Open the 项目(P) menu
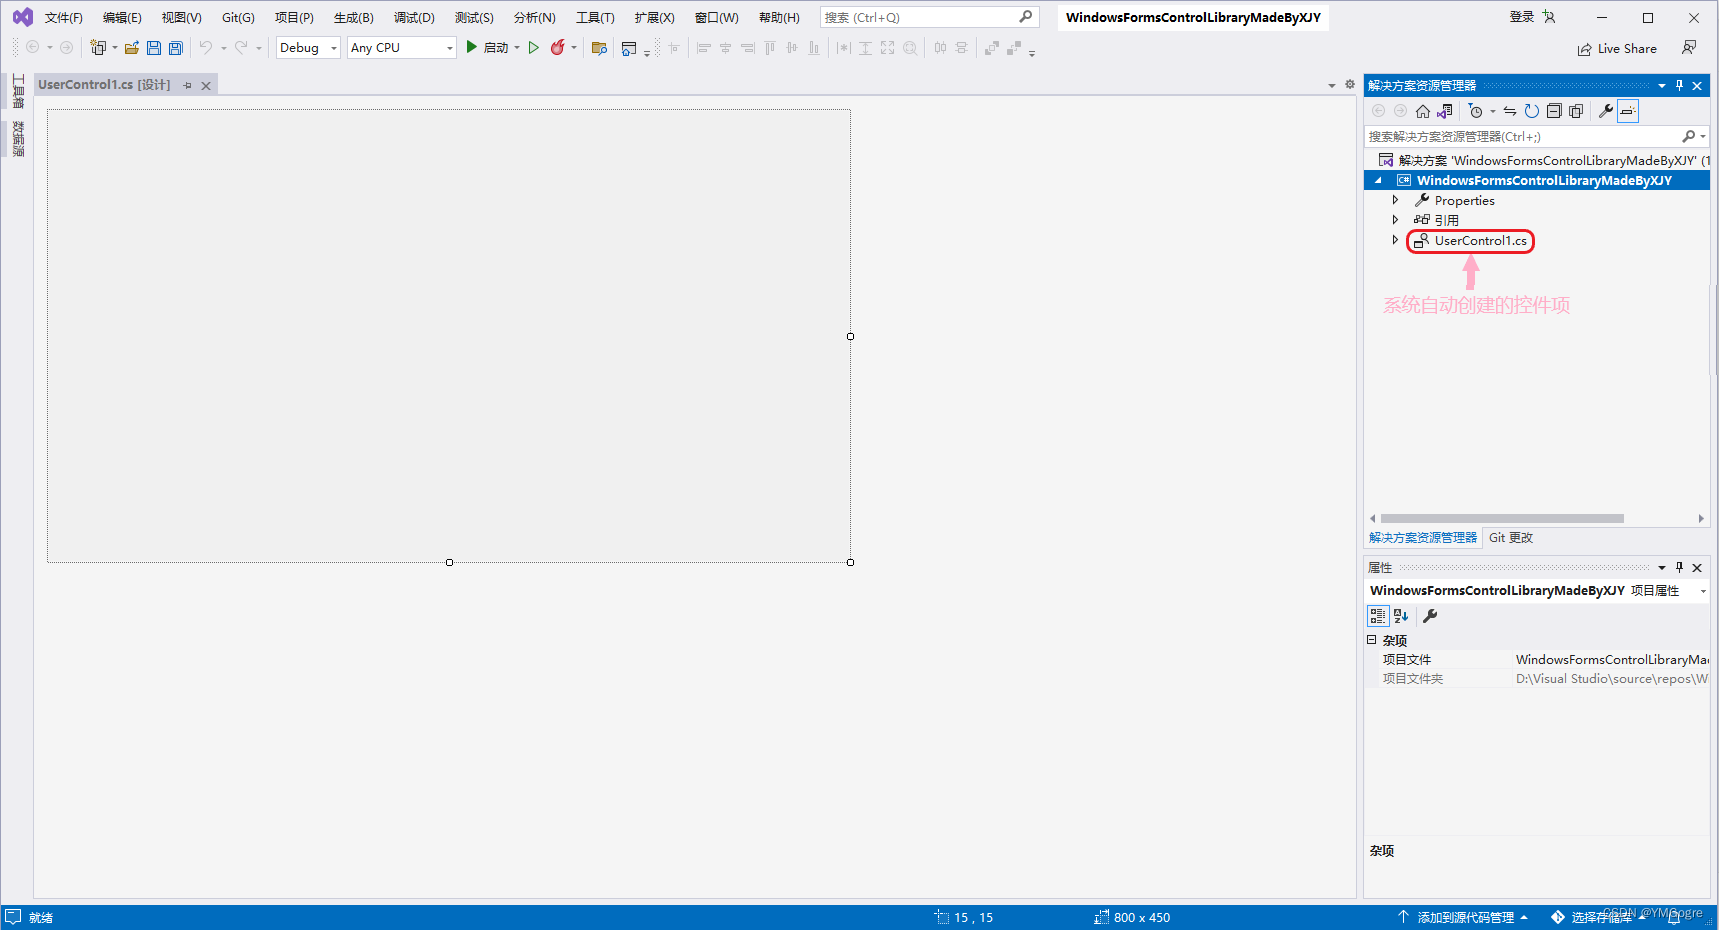 tap(294, 18)
